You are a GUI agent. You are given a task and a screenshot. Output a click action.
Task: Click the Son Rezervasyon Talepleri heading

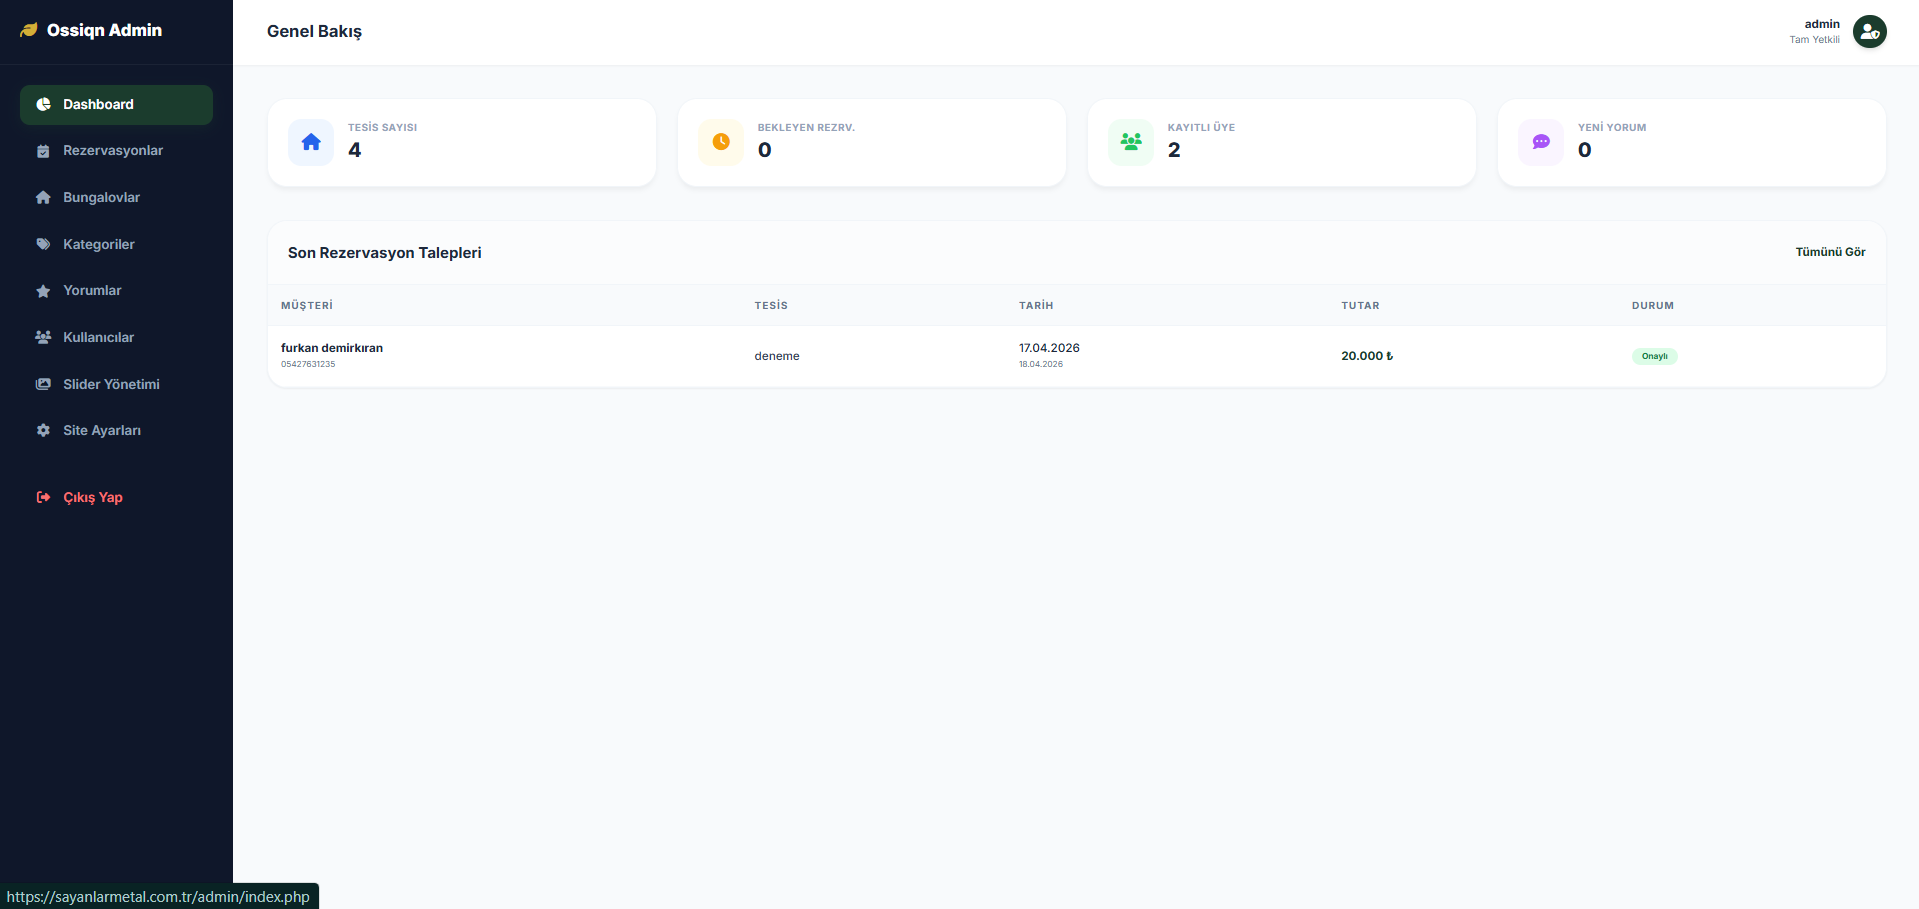385,253
